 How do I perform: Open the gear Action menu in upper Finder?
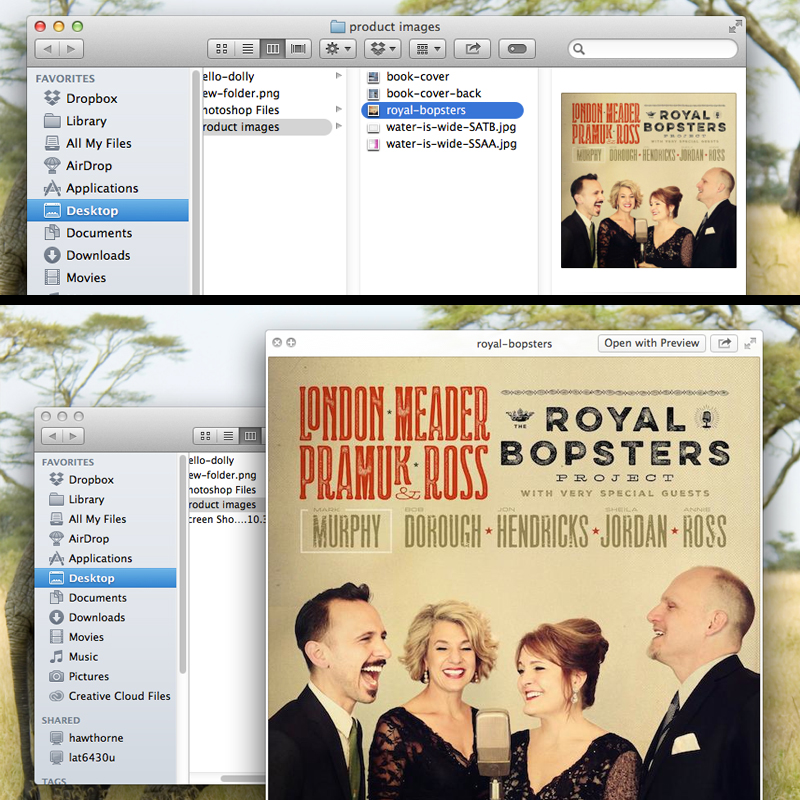(x=338, y=49)
